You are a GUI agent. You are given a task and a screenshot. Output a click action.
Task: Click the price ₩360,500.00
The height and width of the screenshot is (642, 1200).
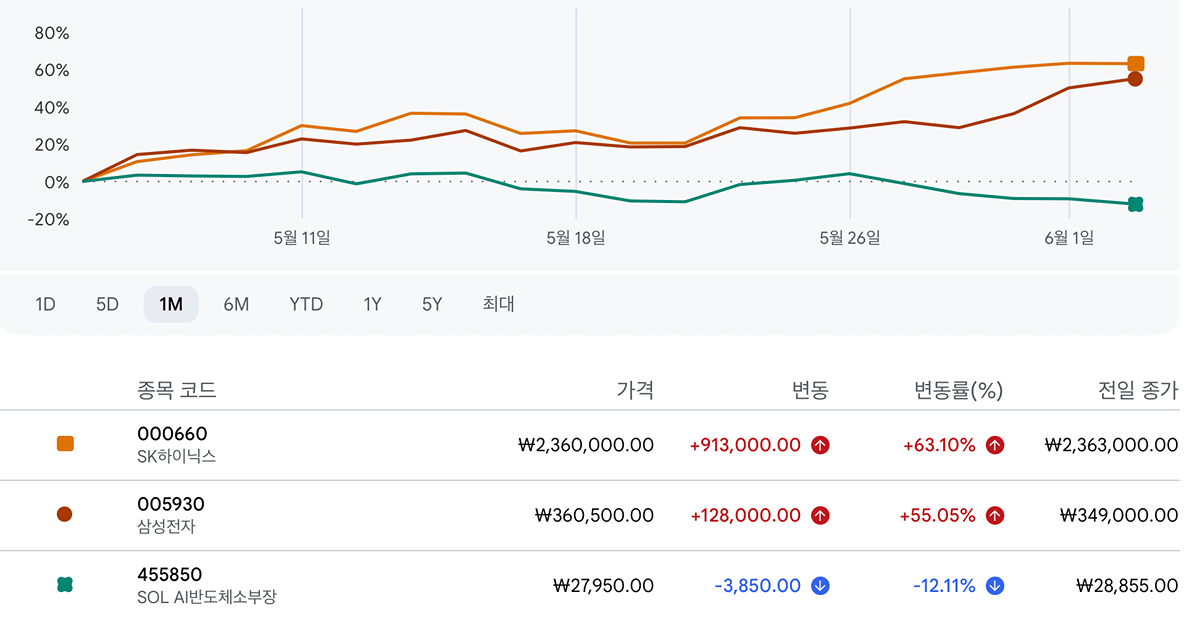click(594, 516)
